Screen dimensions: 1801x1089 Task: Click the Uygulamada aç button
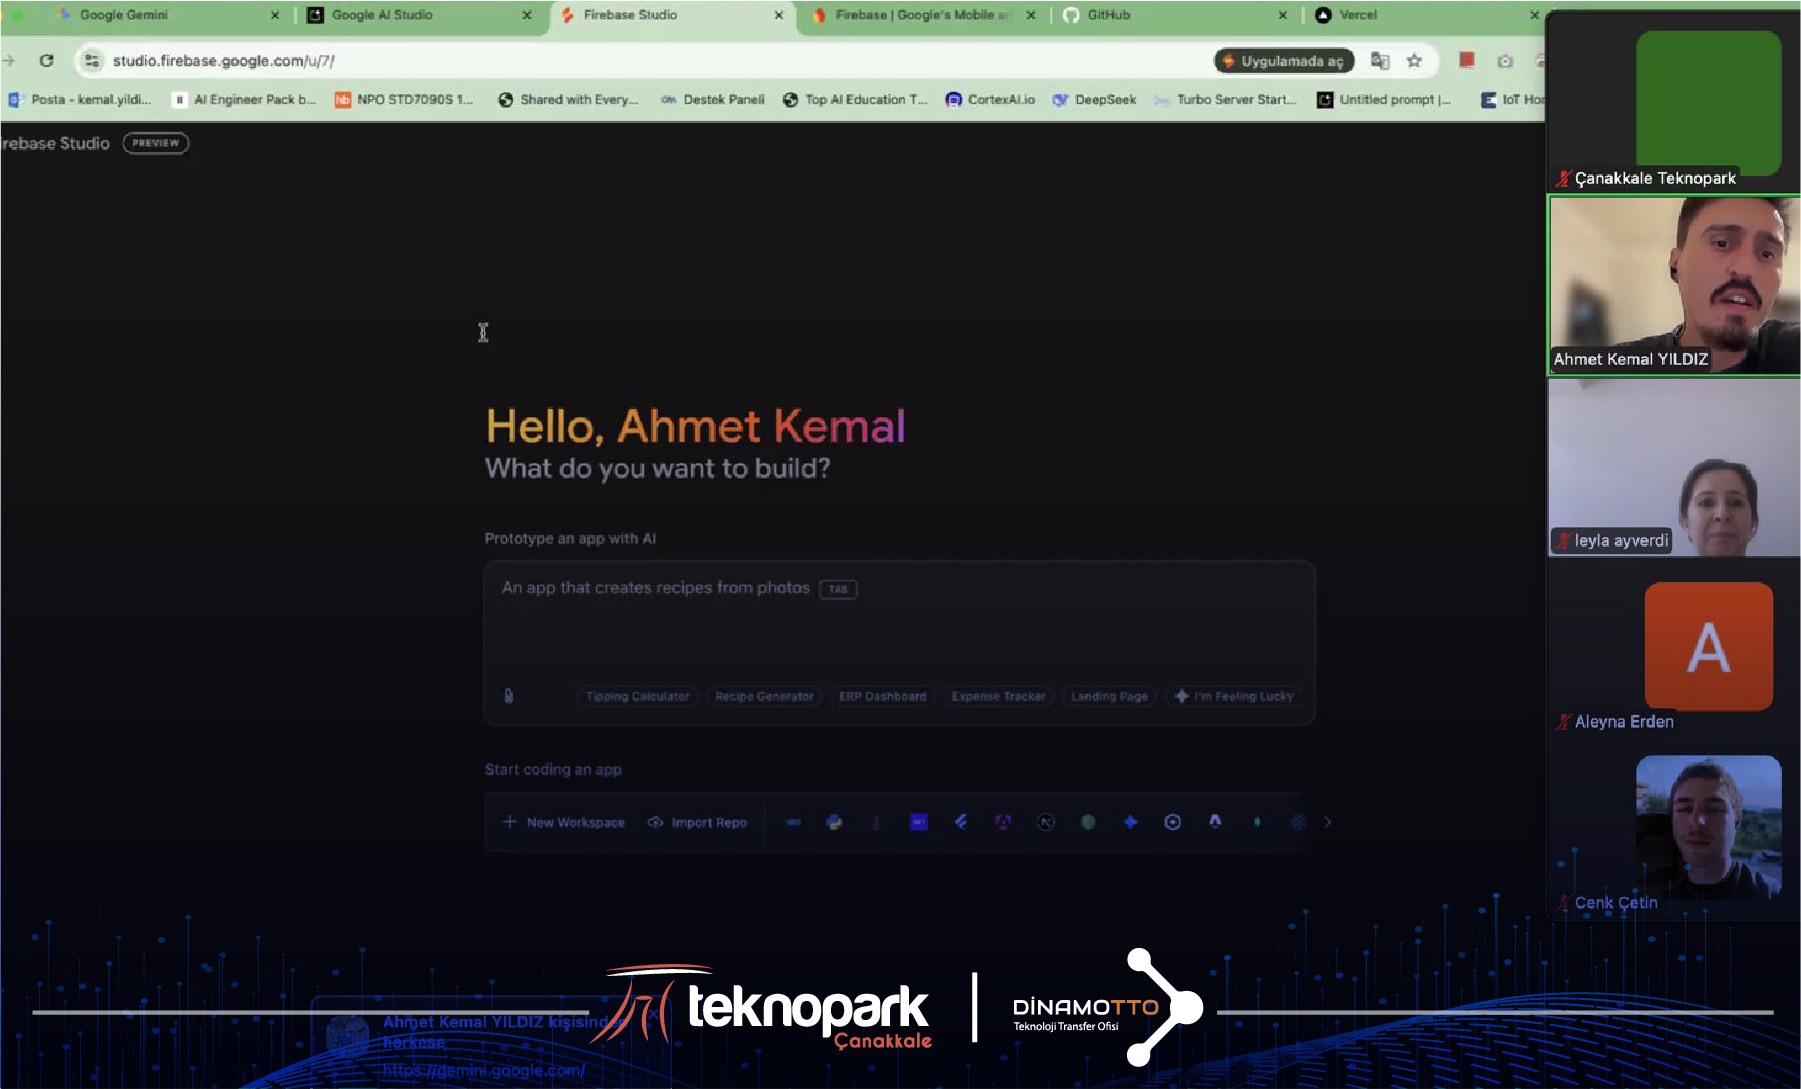(1284, 61)
